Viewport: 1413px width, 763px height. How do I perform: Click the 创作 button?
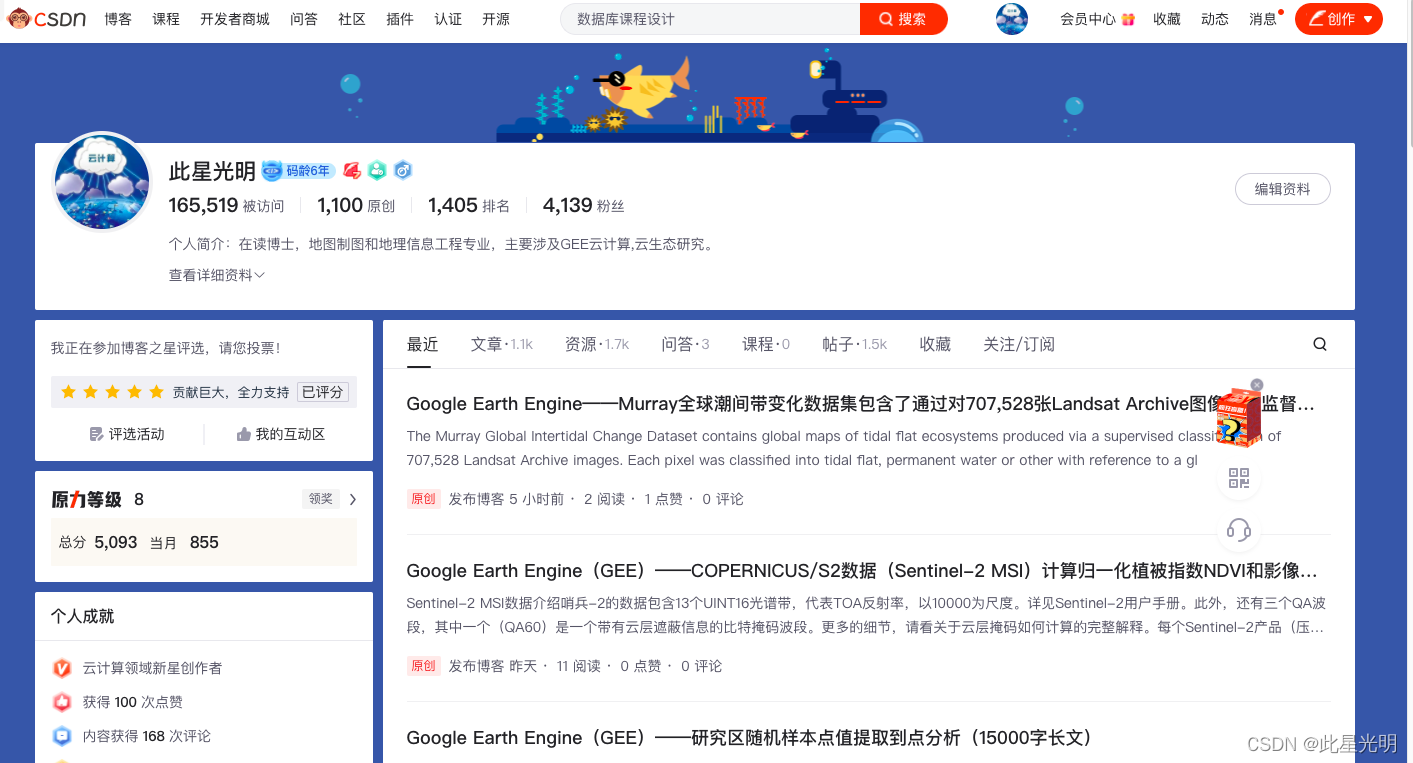tap(1339, 19)
